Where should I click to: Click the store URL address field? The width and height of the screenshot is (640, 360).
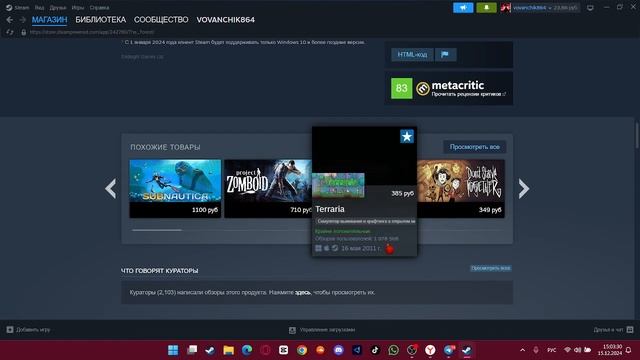(x=92, y=32)
